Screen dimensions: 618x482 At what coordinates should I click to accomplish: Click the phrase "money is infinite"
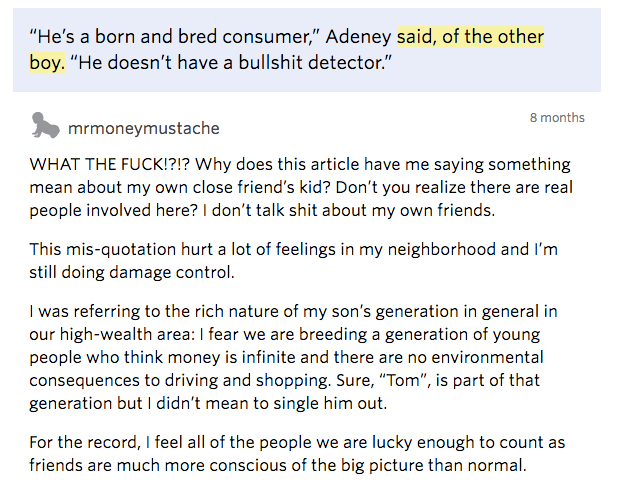point(244,358)
